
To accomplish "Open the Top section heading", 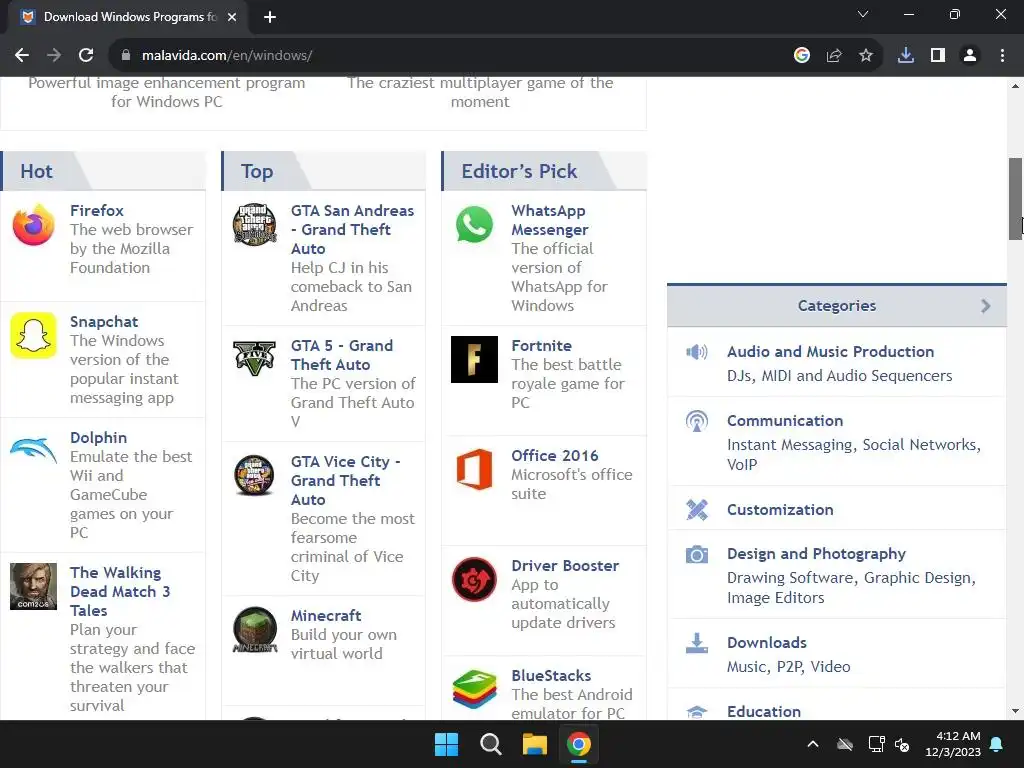I will (x=257, y=171).
